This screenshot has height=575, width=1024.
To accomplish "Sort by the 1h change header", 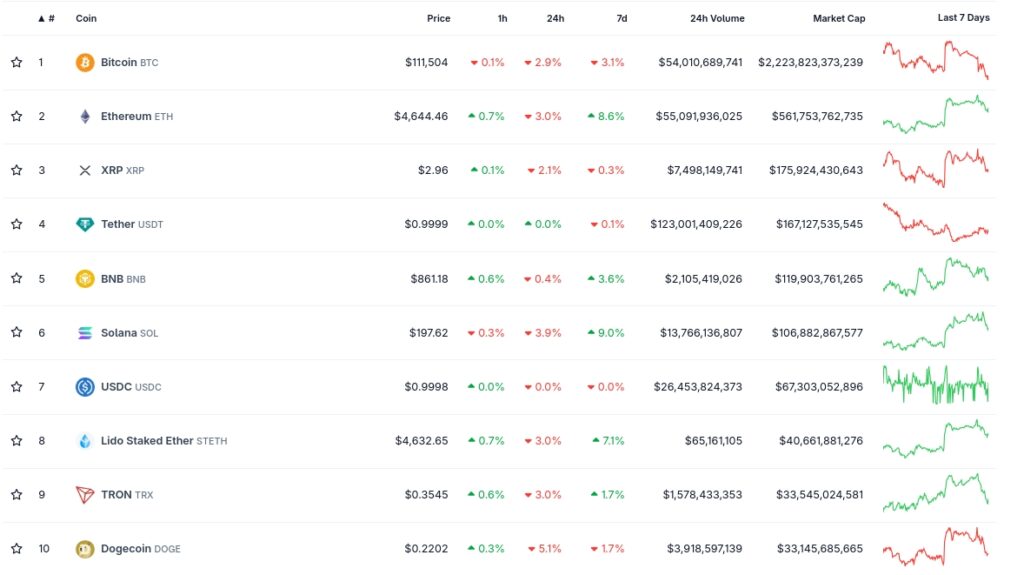I will tap(502, 18).
